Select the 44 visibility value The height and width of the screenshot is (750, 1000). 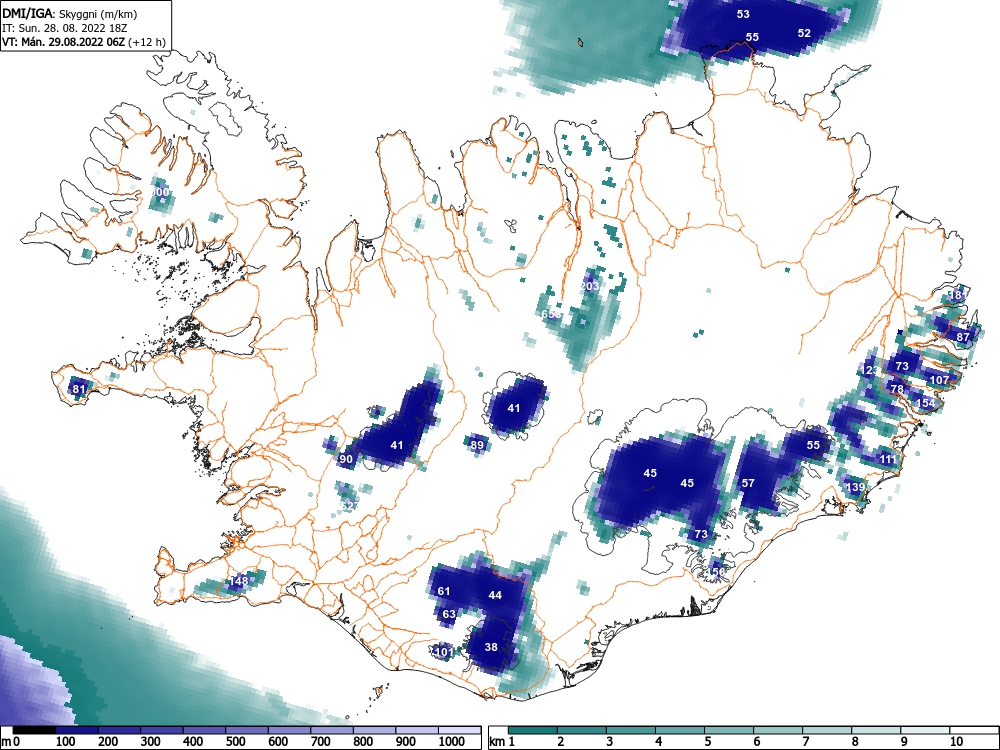(495, 595)
